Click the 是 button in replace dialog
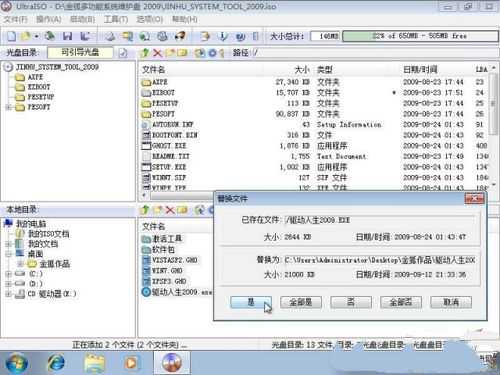500x375 pixels. pos(251,302)
